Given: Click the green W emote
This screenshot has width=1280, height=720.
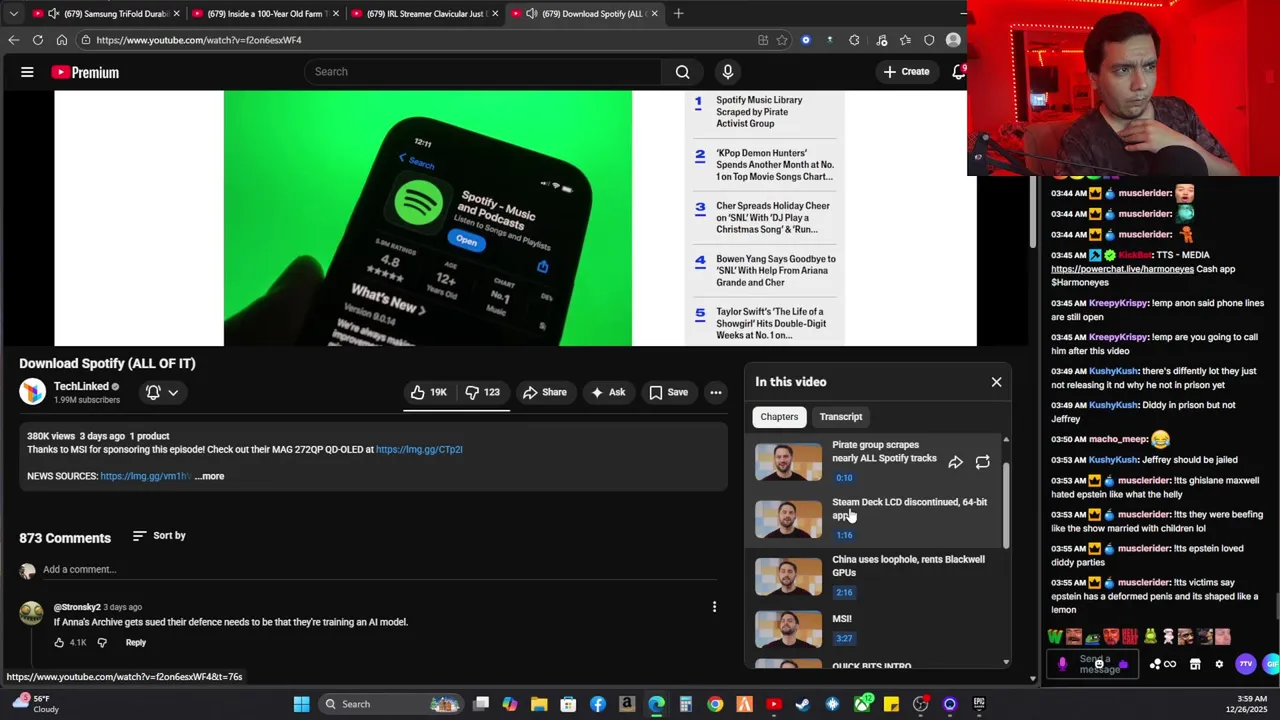Looking at the screenshot, I should click(x=1055, y=636).
